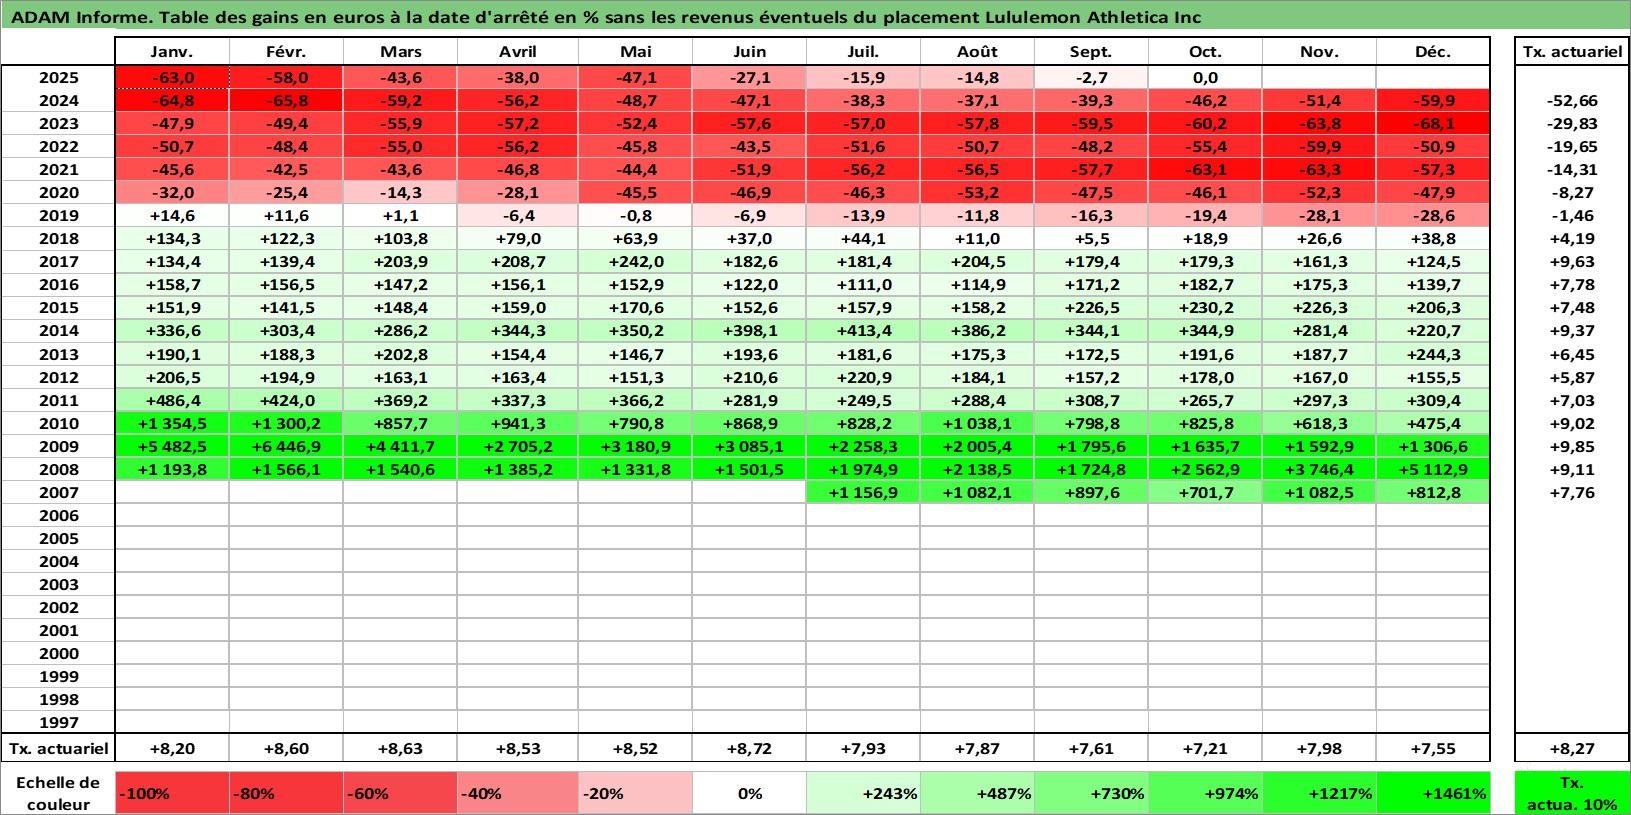Click the Tx. actuariel column header at right
Viewport: 1631px width, 815px height.
[1572, 52]
